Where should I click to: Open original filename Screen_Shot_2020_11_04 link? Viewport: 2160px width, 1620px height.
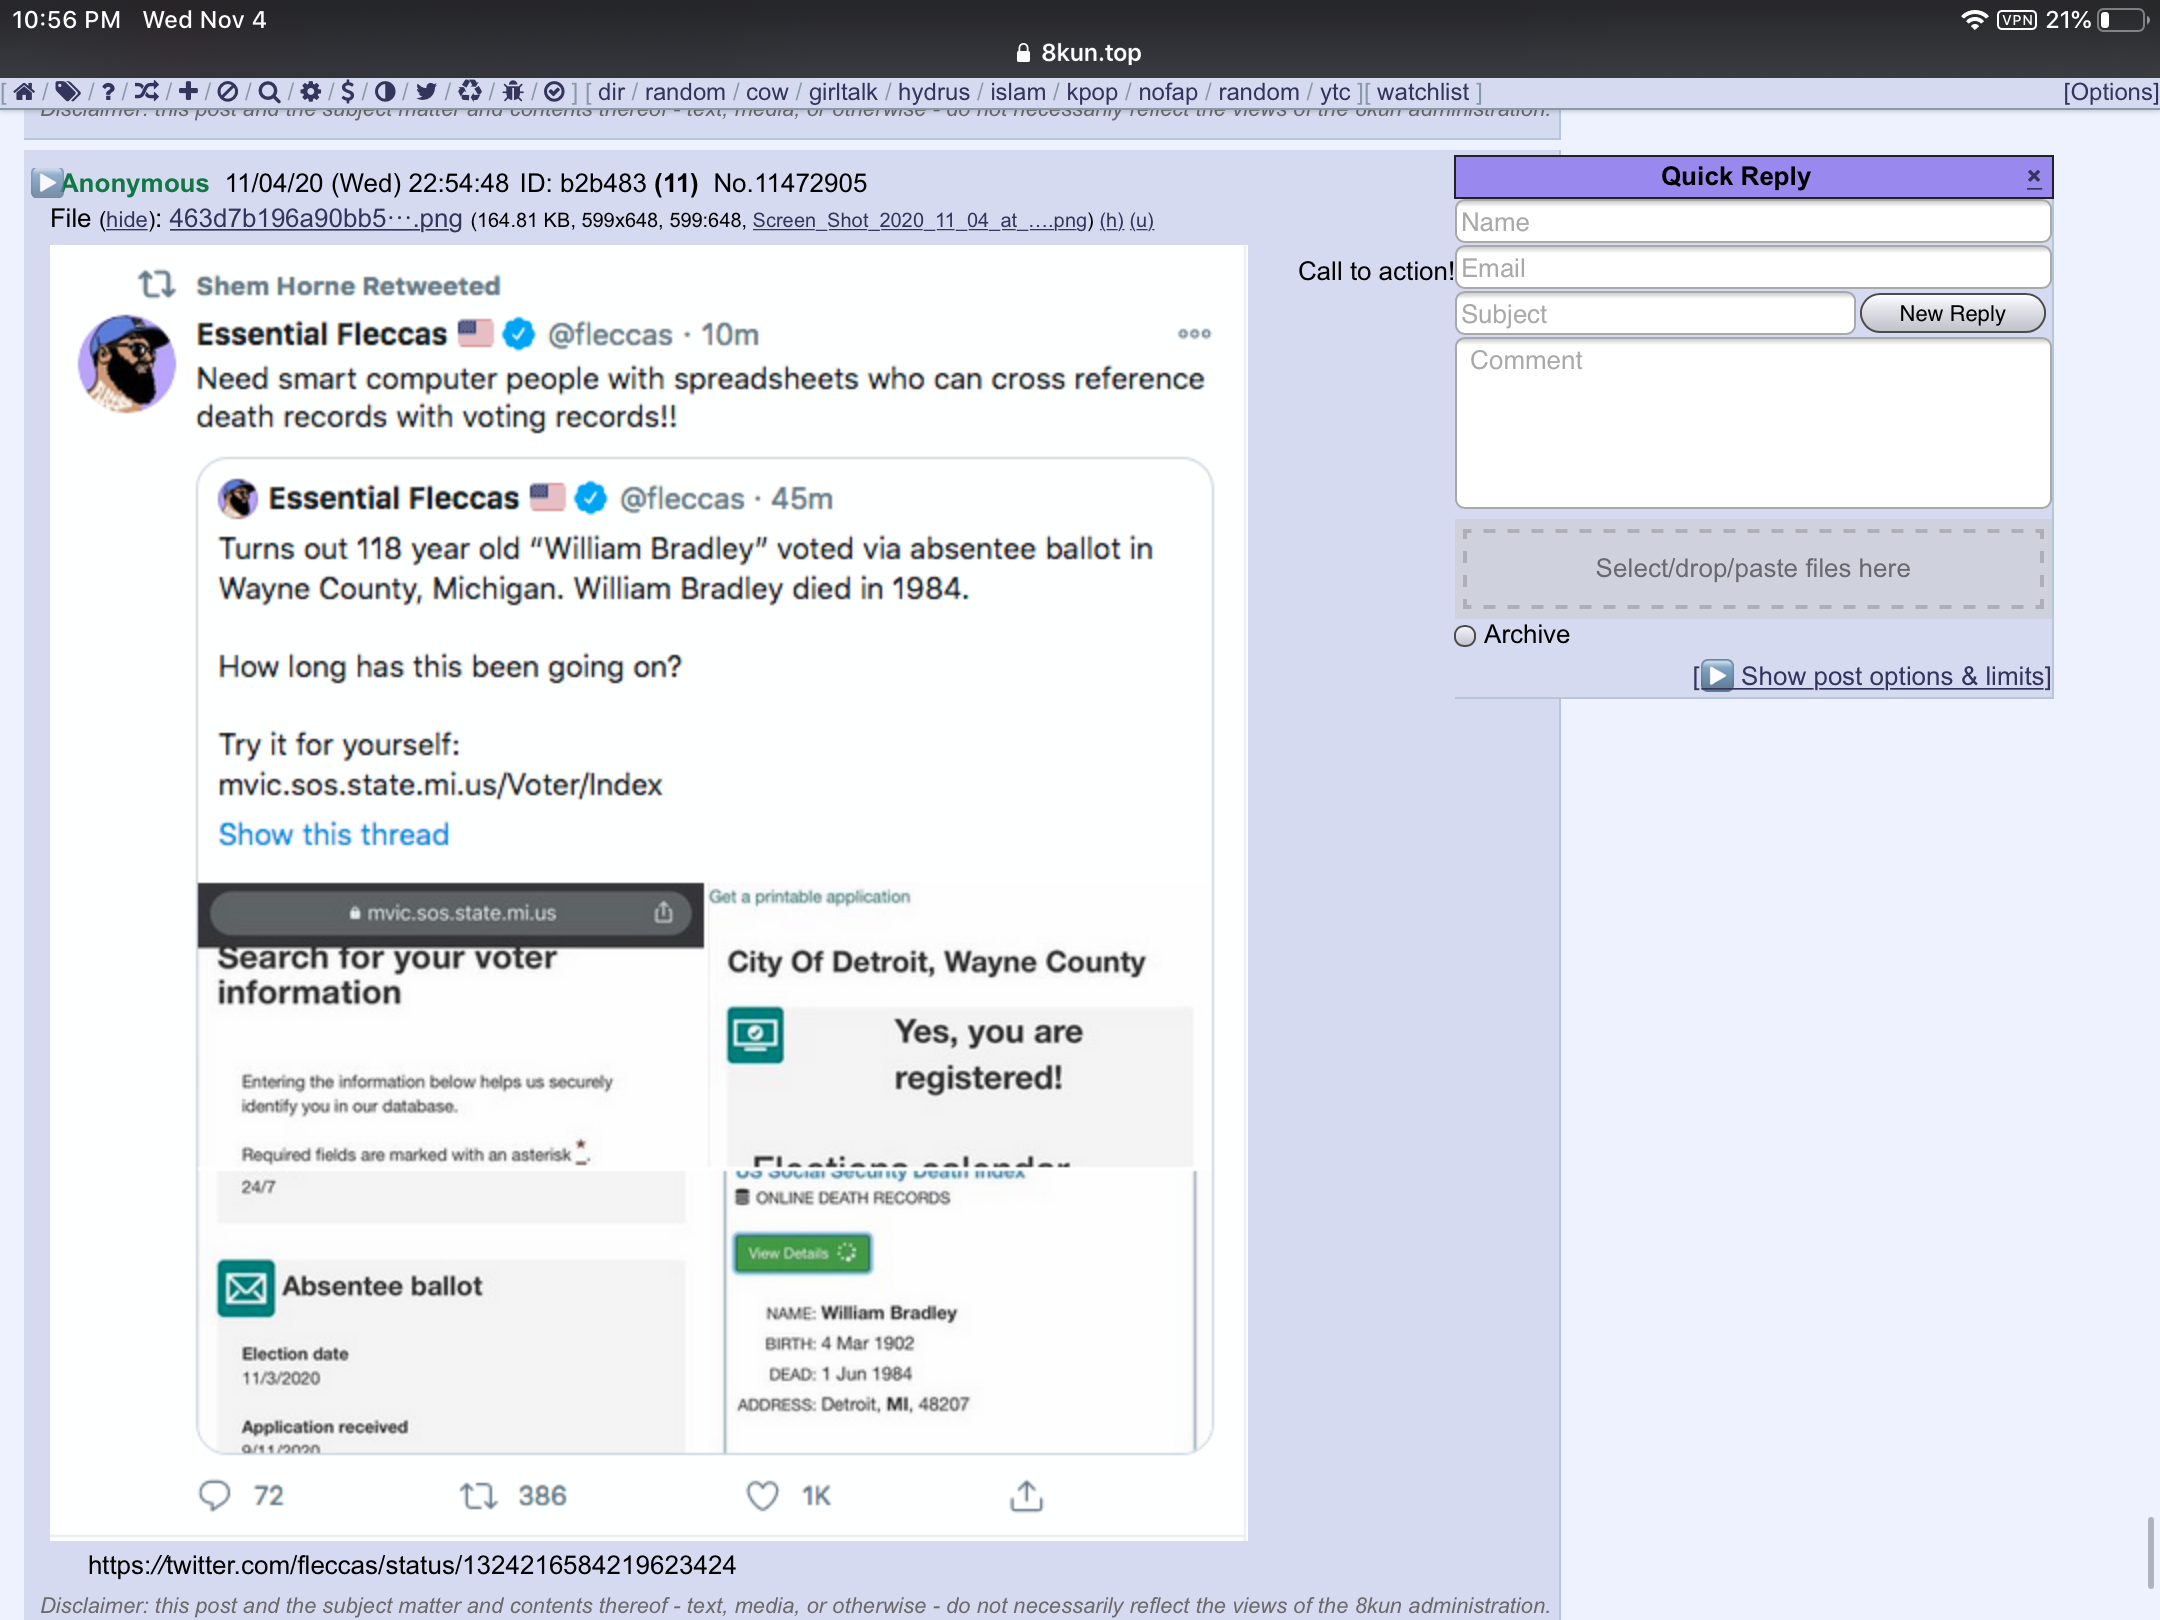coord(920,220)
